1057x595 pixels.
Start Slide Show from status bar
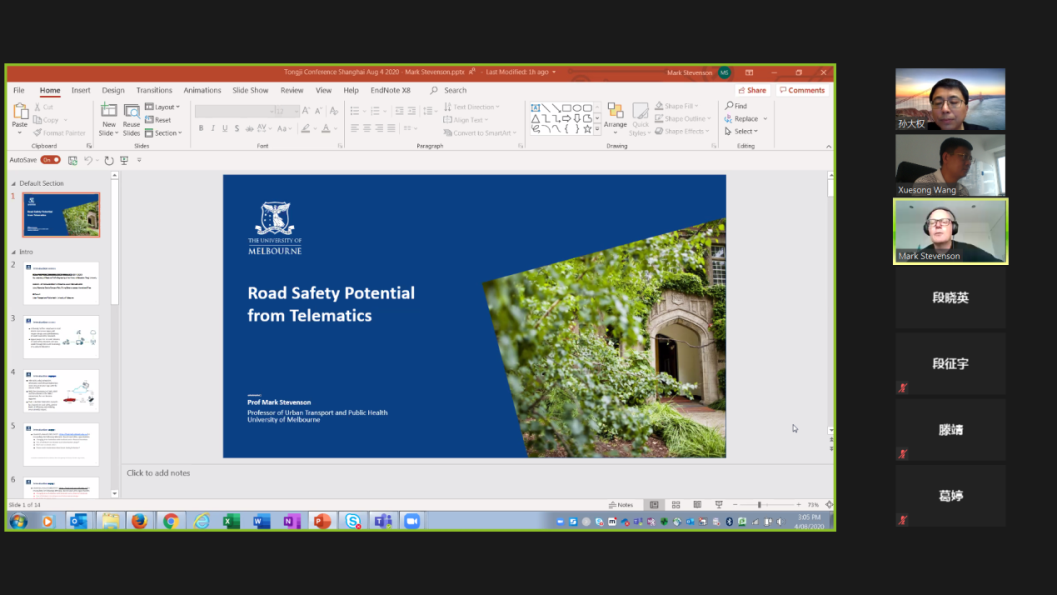coord(718,505)
